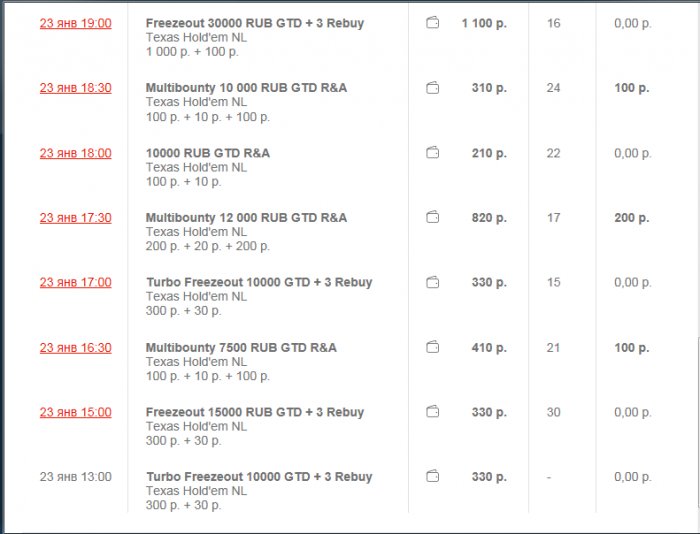This screenshot has height=534, width=700.
Task: Select Multibounty 7500 RUB GTD R&A title
Action: click(241, 348)
